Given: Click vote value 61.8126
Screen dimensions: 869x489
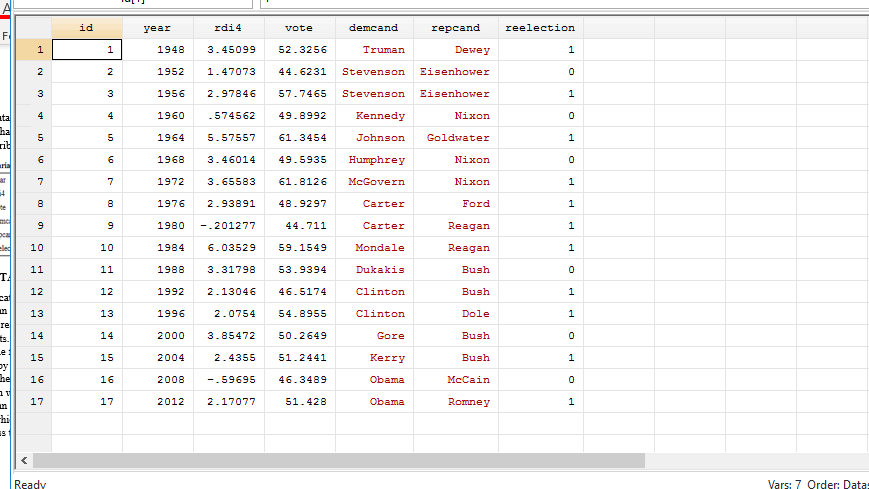Looking at the screenshot, I should (x=300, y=182).
